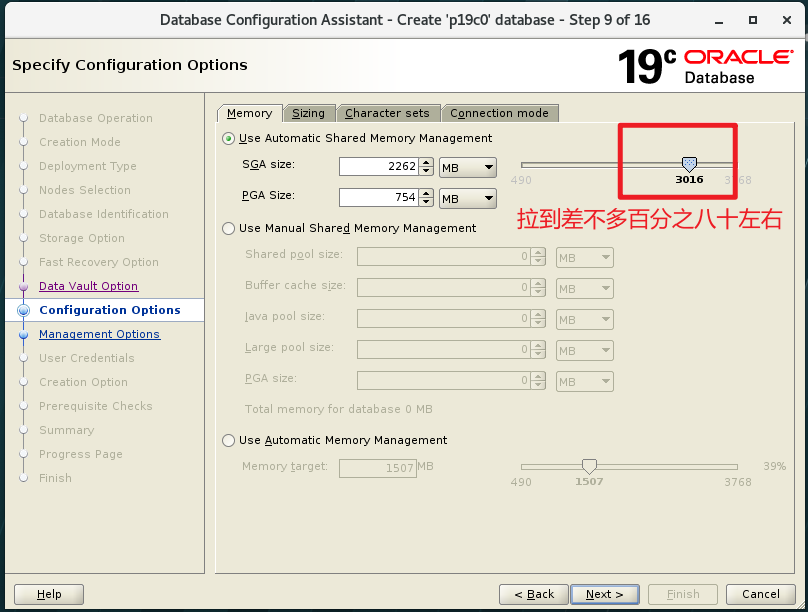The height and width of the screenshot is (612, 808).
Task: Click the Nodes Selection step label
Action: pos(85,190)
